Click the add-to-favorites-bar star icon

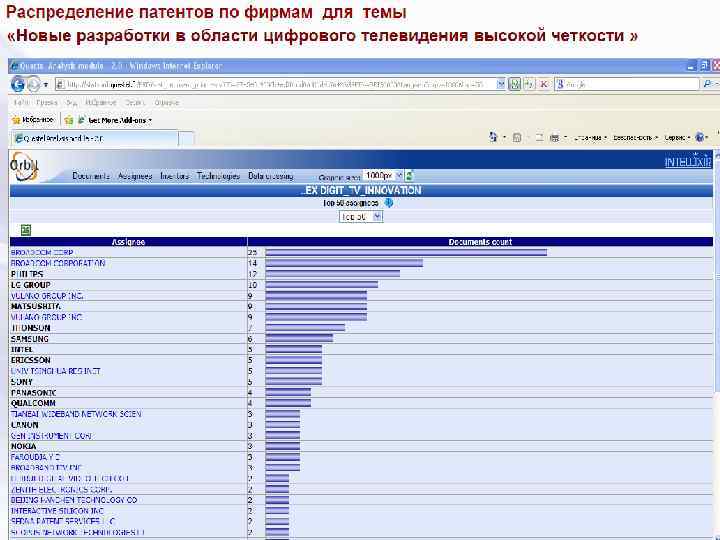point(69,120)
